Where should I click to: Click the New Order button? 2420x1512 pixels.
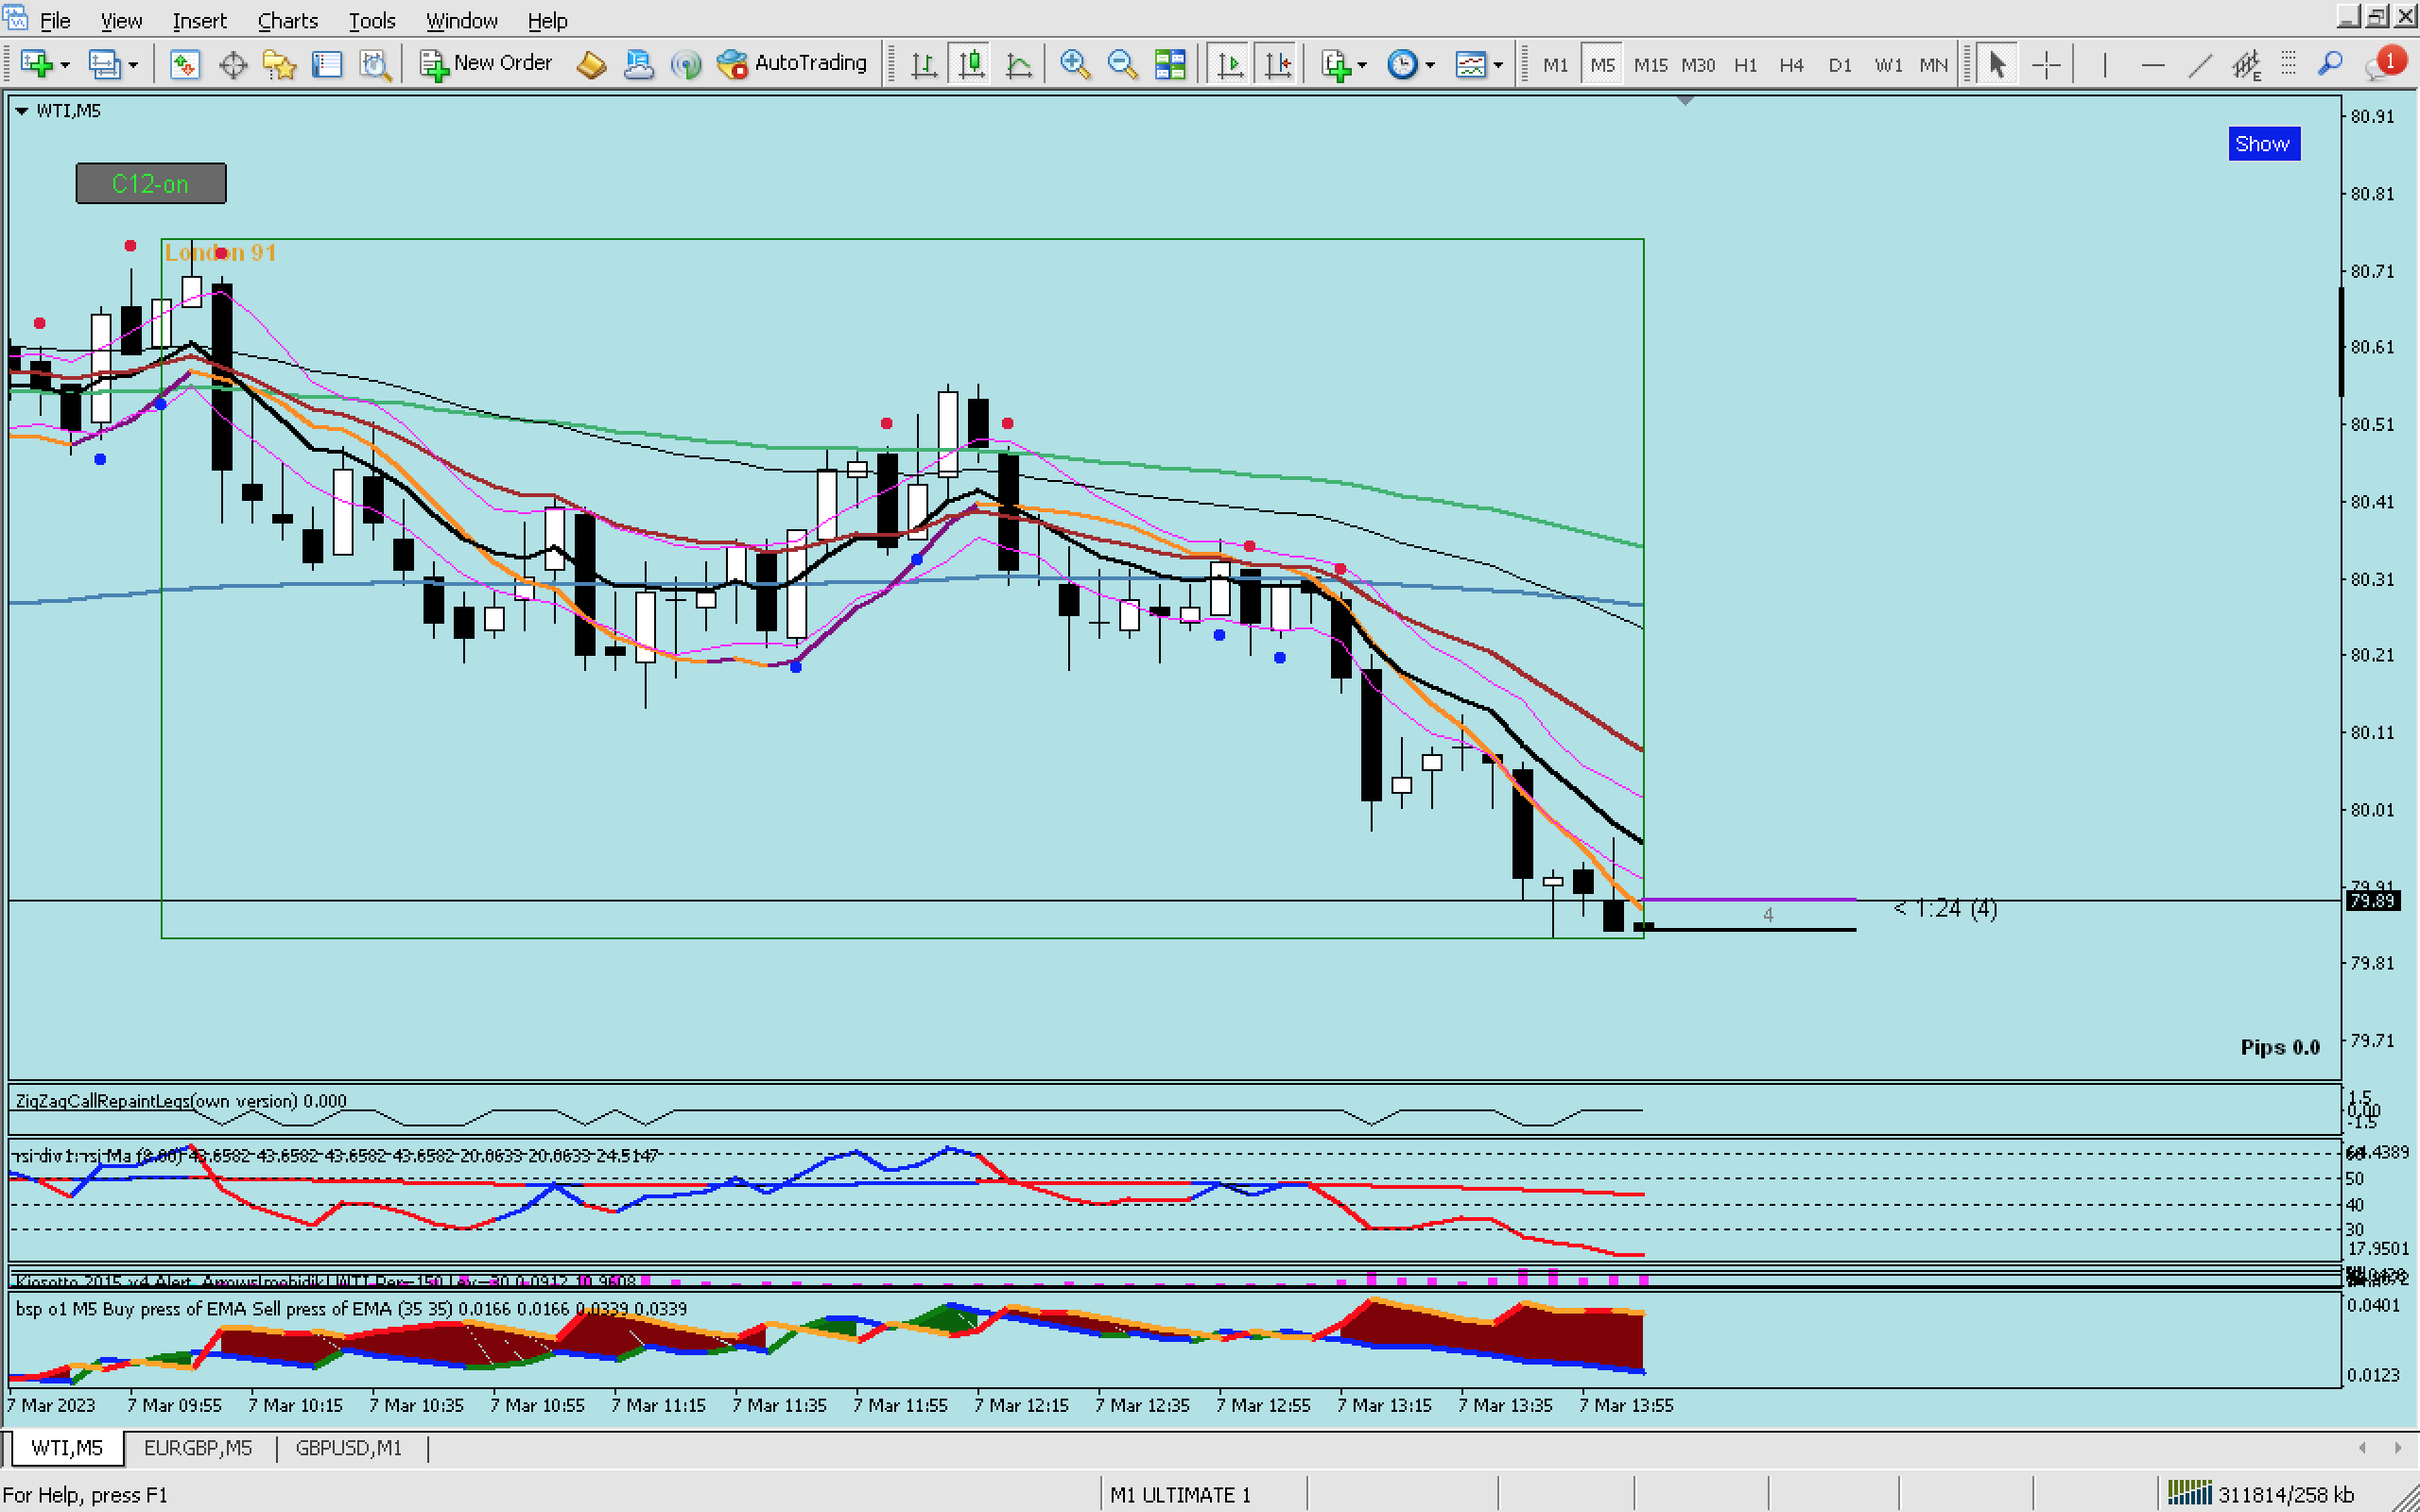pos(487,63)
